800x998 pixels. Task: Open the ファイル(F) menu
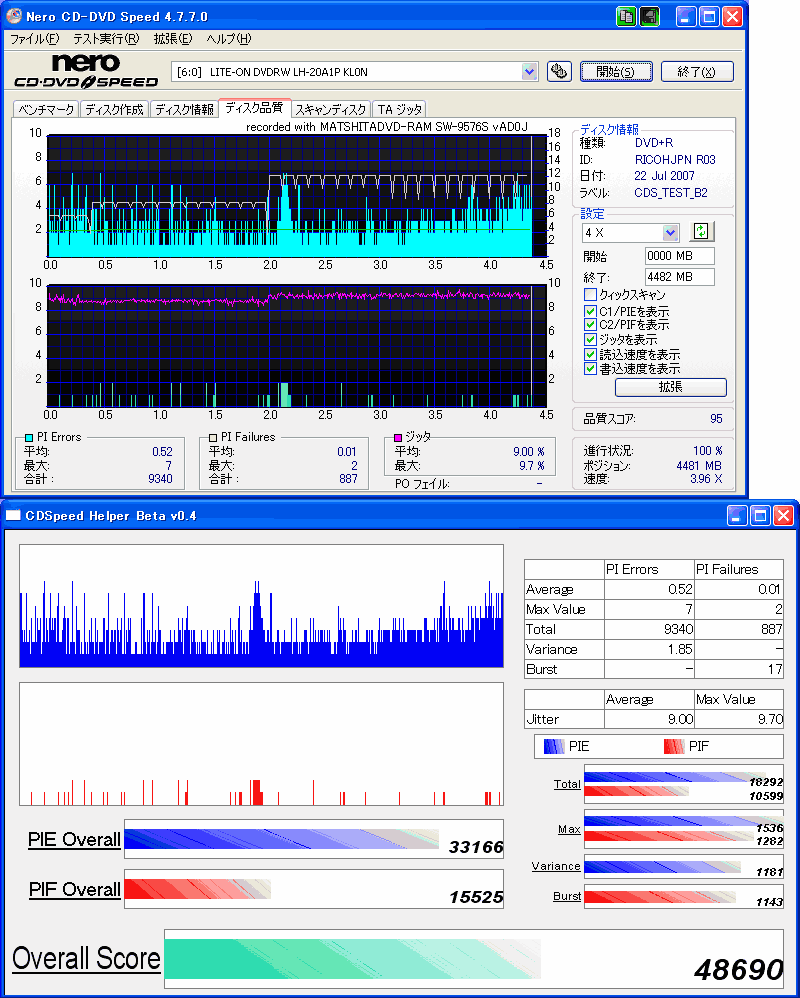click(34, 39)
